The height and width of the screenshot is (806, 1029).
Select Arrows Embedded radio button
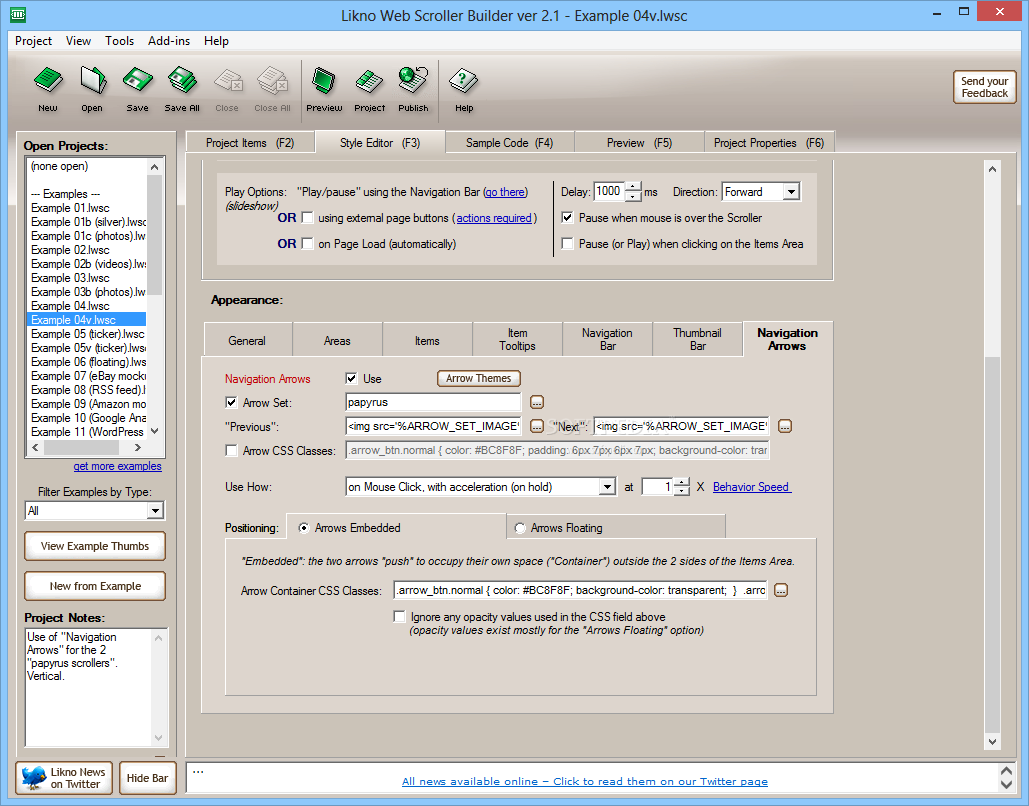tap(304, 528)
